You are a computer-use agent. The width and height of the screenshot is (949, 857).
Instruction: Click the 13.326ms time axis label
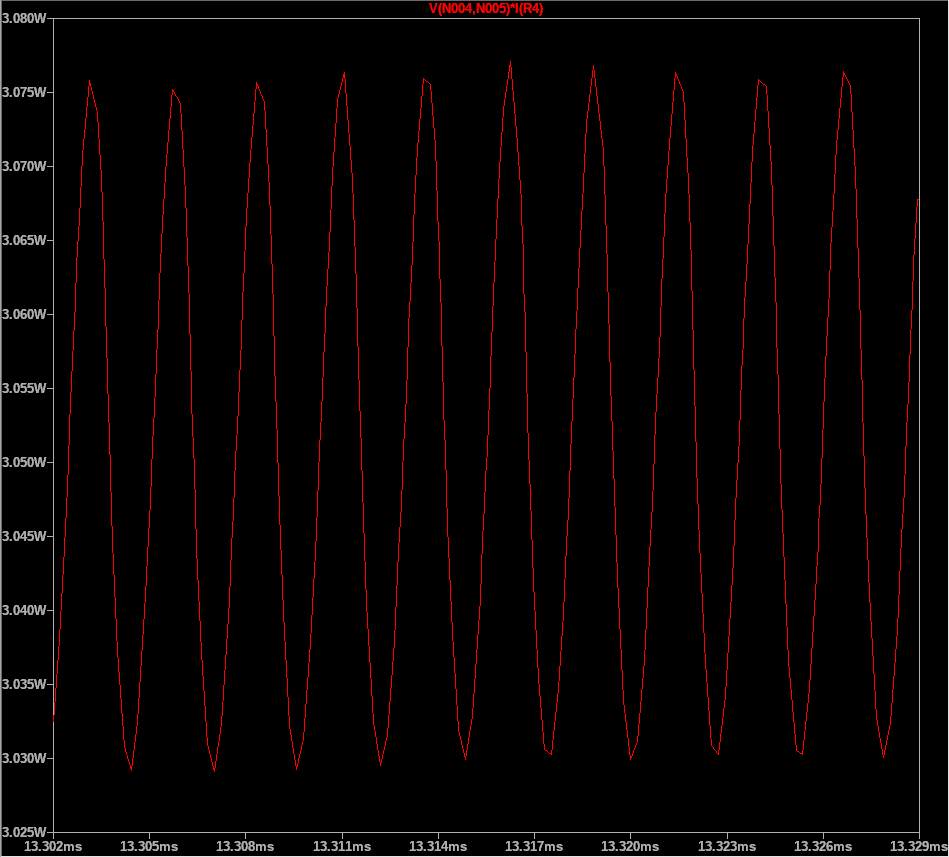click(823, 846)
